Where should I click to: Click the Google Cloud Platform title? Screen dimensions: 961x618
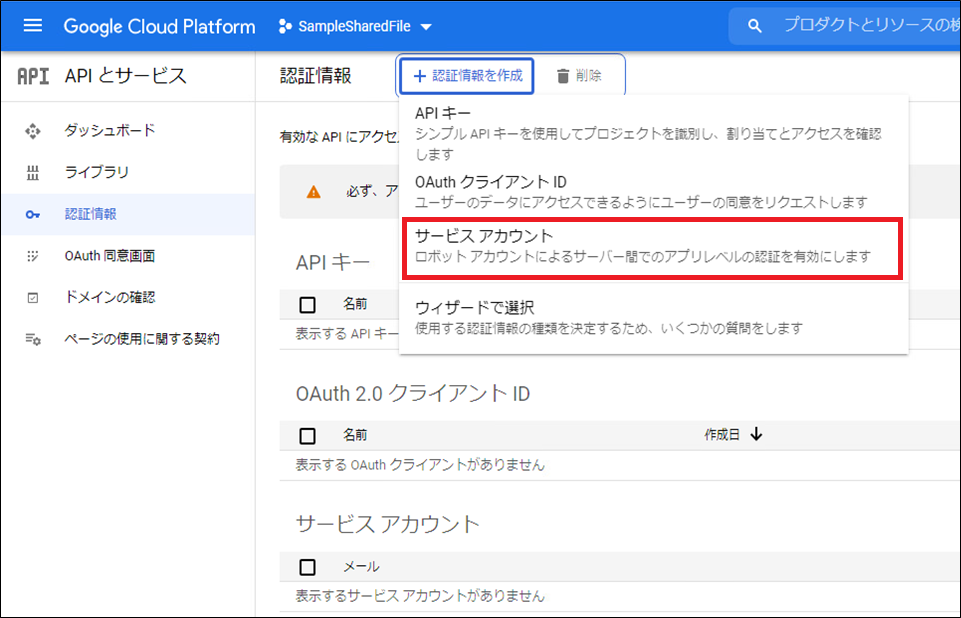tap(159, 26)
